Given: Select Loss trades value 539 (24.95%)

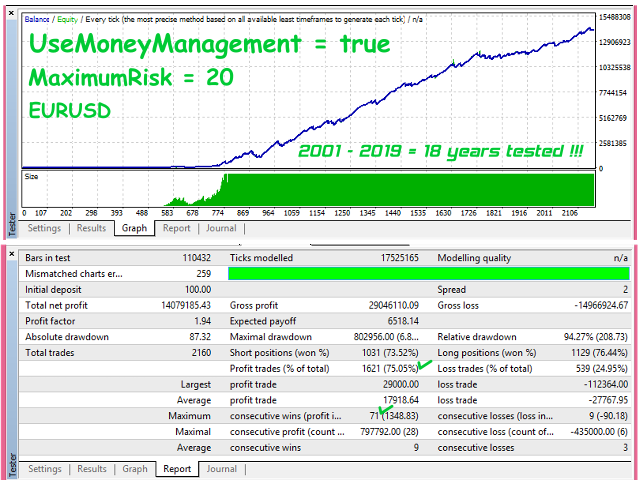Looking at the screenshot, I should click(x=602, y=369).
